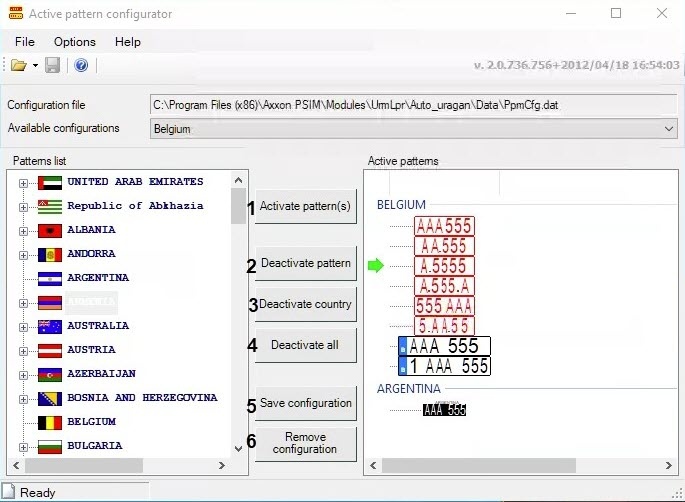The image size is (685, 502).
Task: Select the A.5555 Belgium plate pattern
Action: (444, 266)
